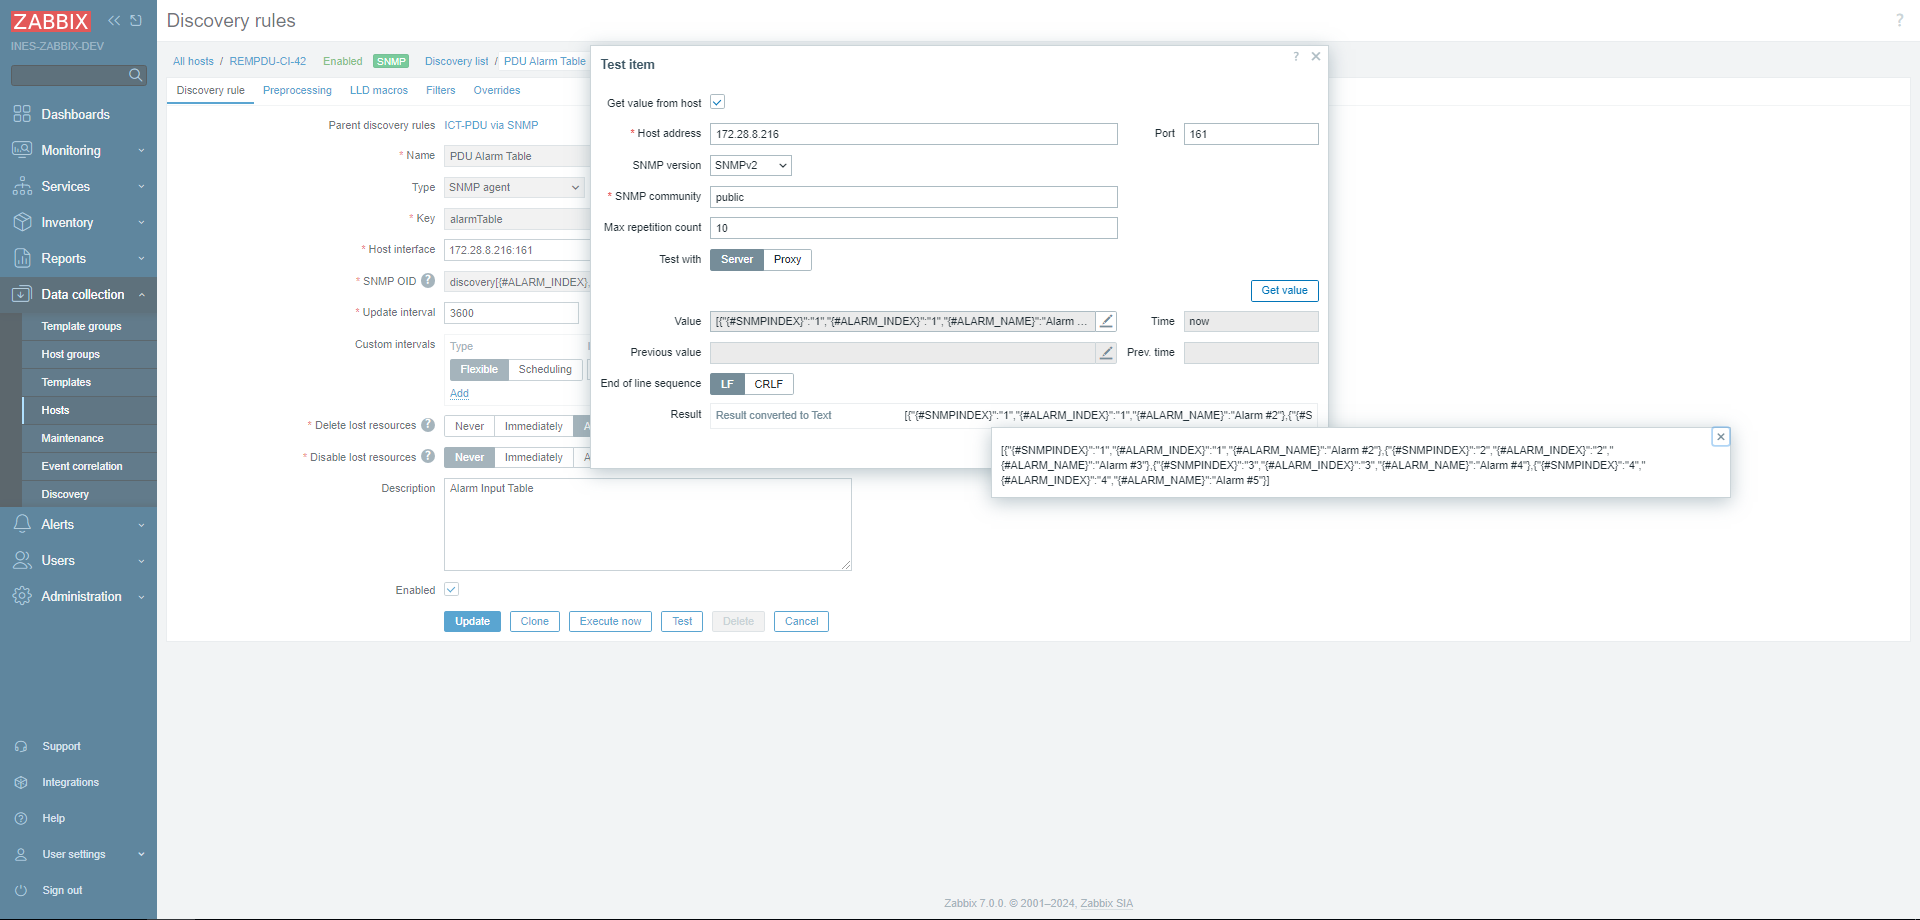Viewport: 1920px width, 920px height.
Task: Click the Services sidebar icon
Action: pos(22,186)
